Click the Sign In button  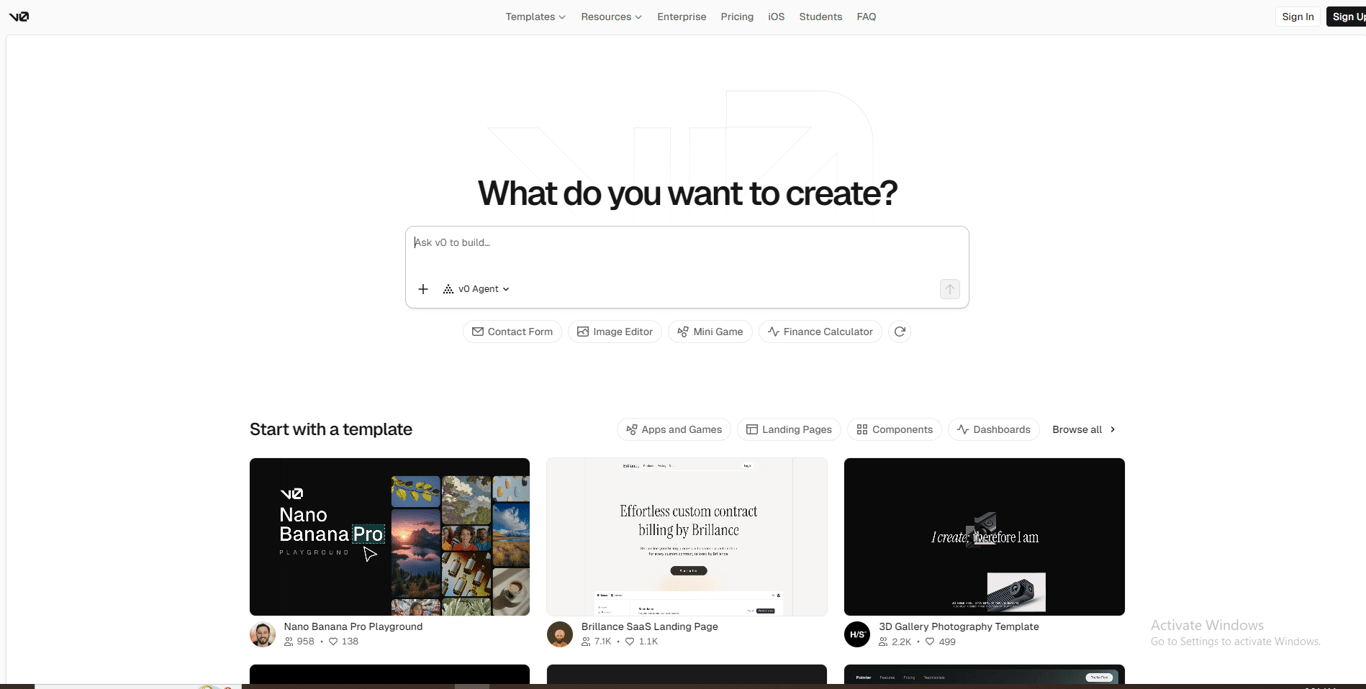pos(1298,17)
